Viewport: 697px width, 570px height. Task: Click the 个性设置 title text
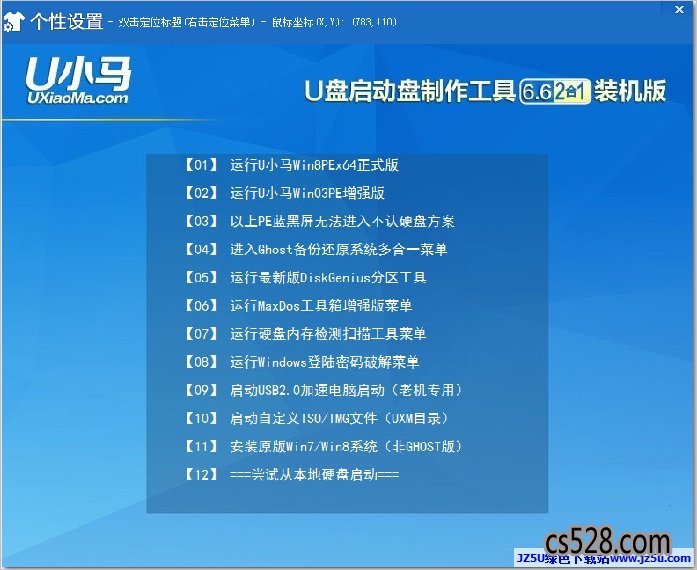[x=67, y=22]
